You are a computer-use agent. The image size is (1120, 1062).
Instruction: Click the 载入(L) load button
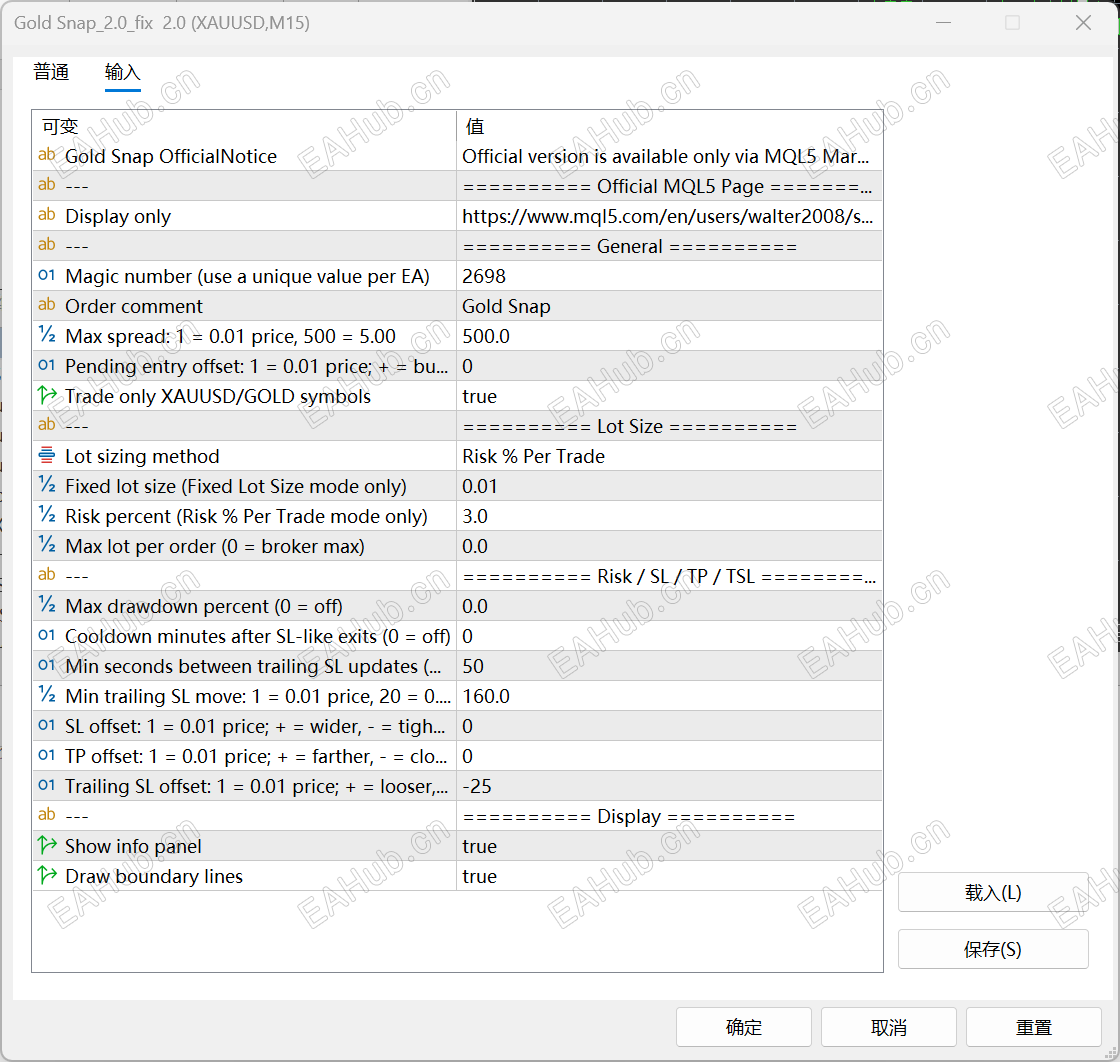(993, 892)
